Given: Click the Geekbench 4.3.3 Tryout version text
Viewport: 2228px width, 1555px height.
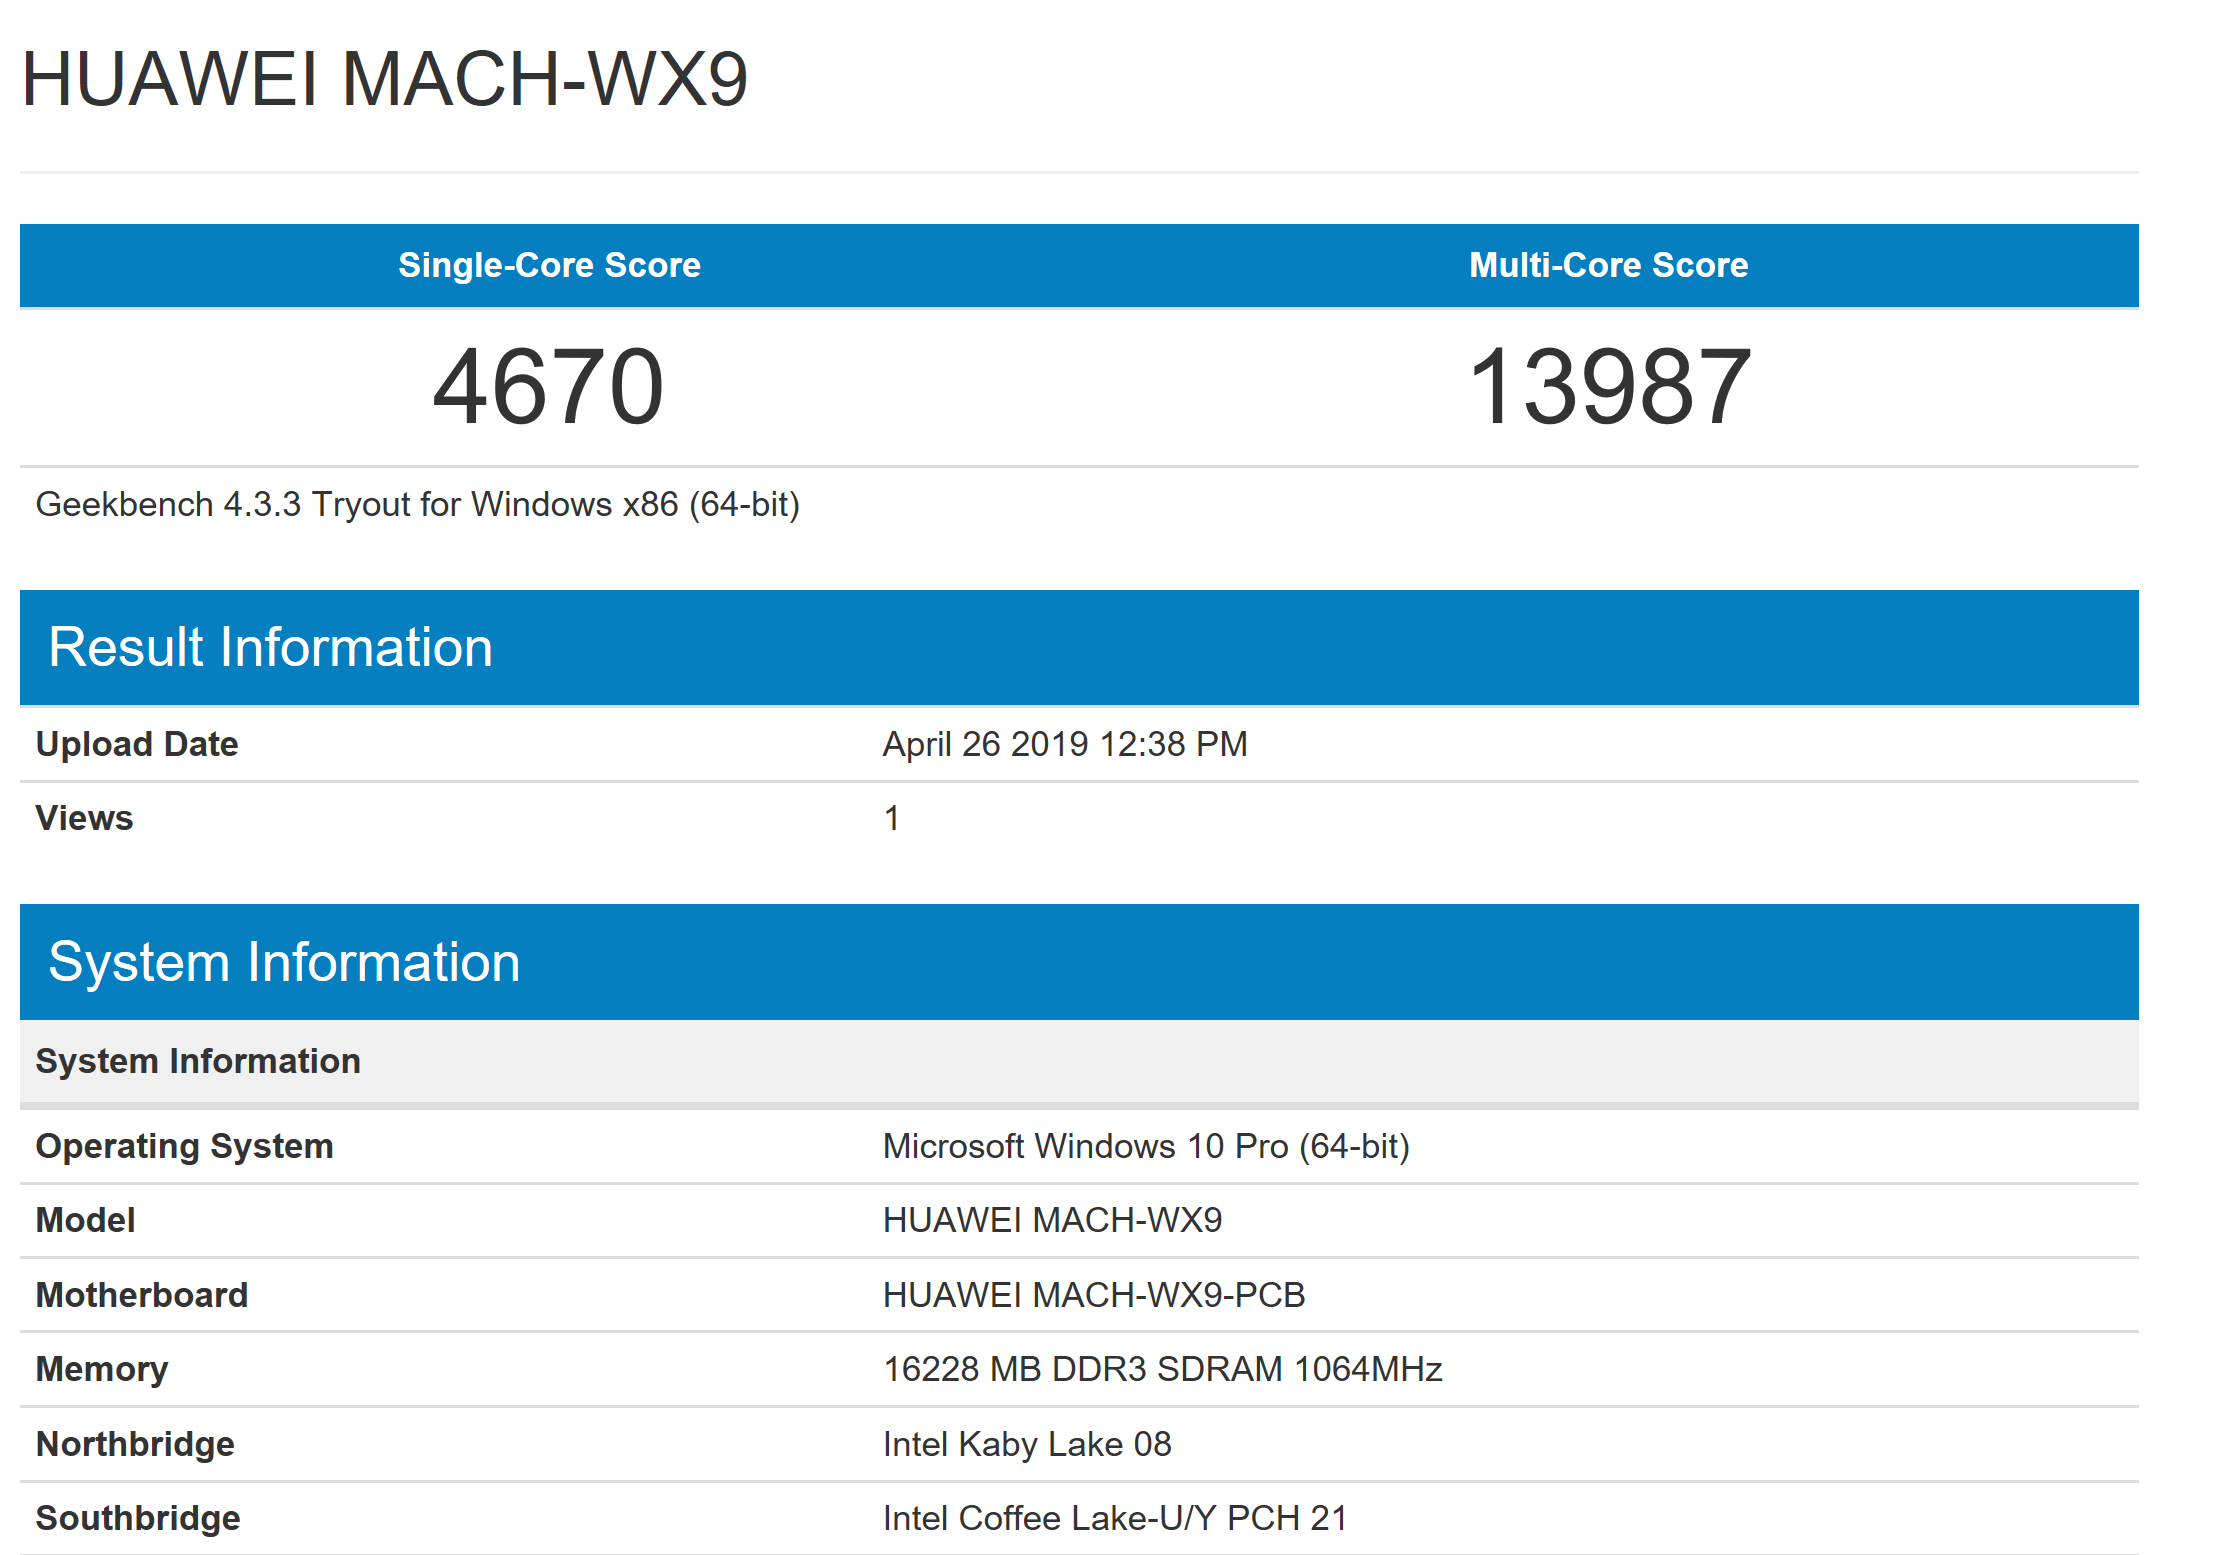Looking at the screenshot, I should 417,504.
